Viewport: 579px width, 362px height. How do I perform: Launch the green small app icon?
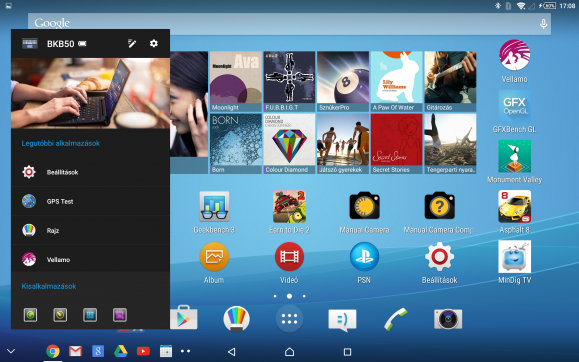[30, 315]
